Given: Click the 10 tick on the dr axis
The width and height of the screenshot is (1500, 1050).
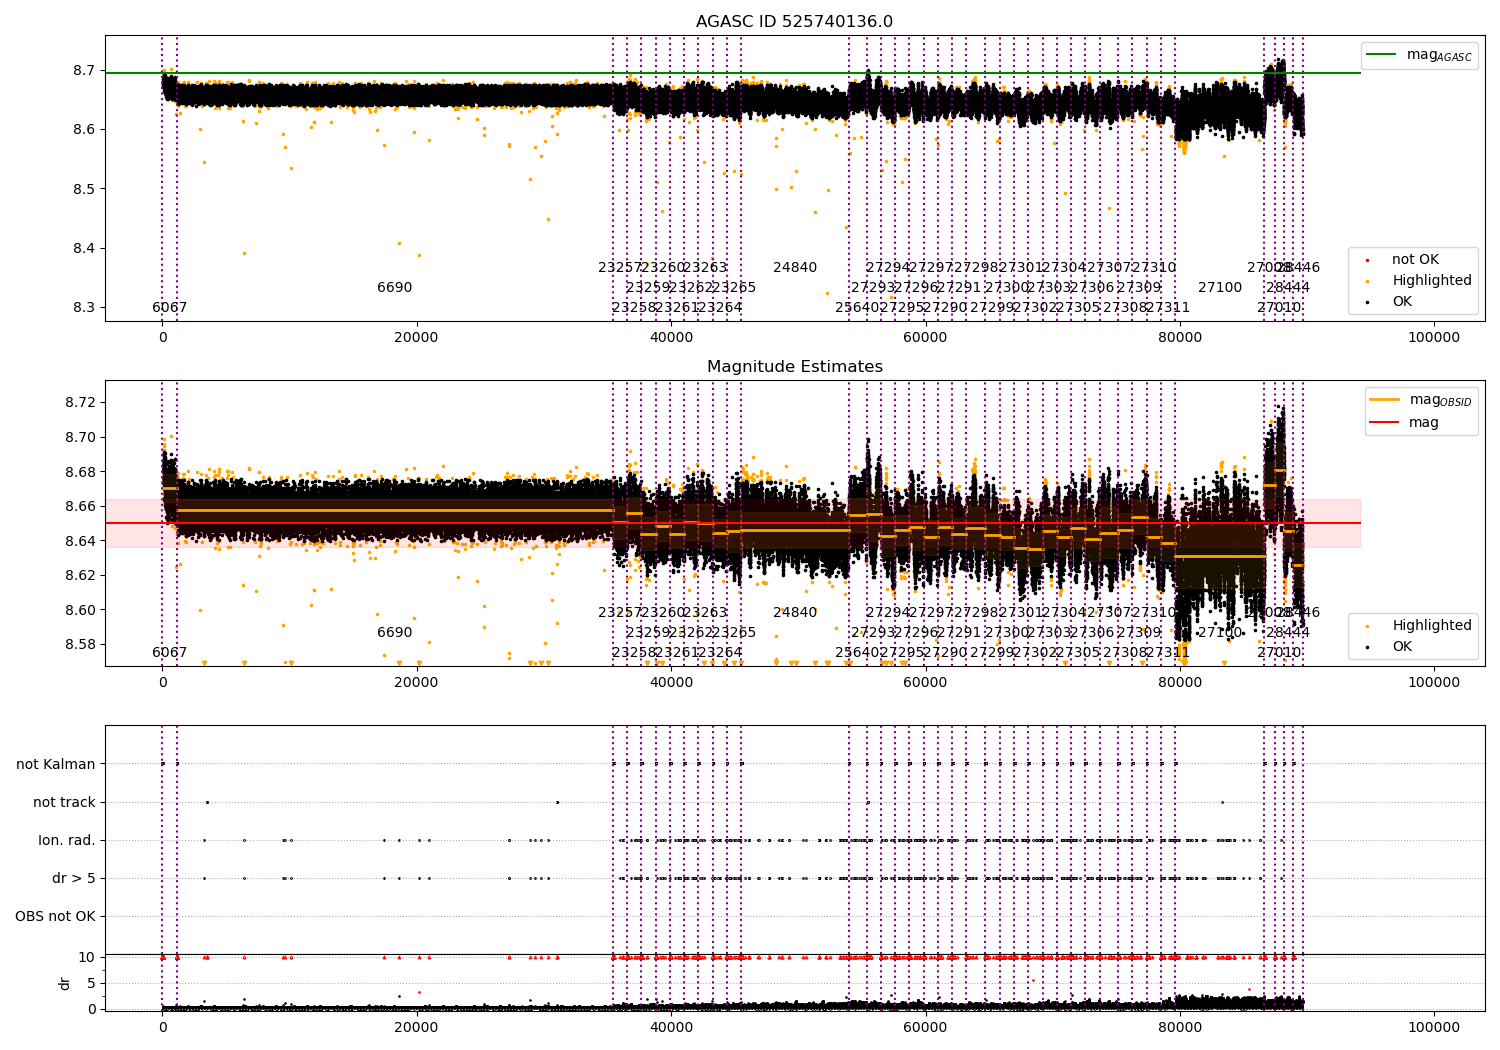Looking at the screenshot, I should click(87, 957).
